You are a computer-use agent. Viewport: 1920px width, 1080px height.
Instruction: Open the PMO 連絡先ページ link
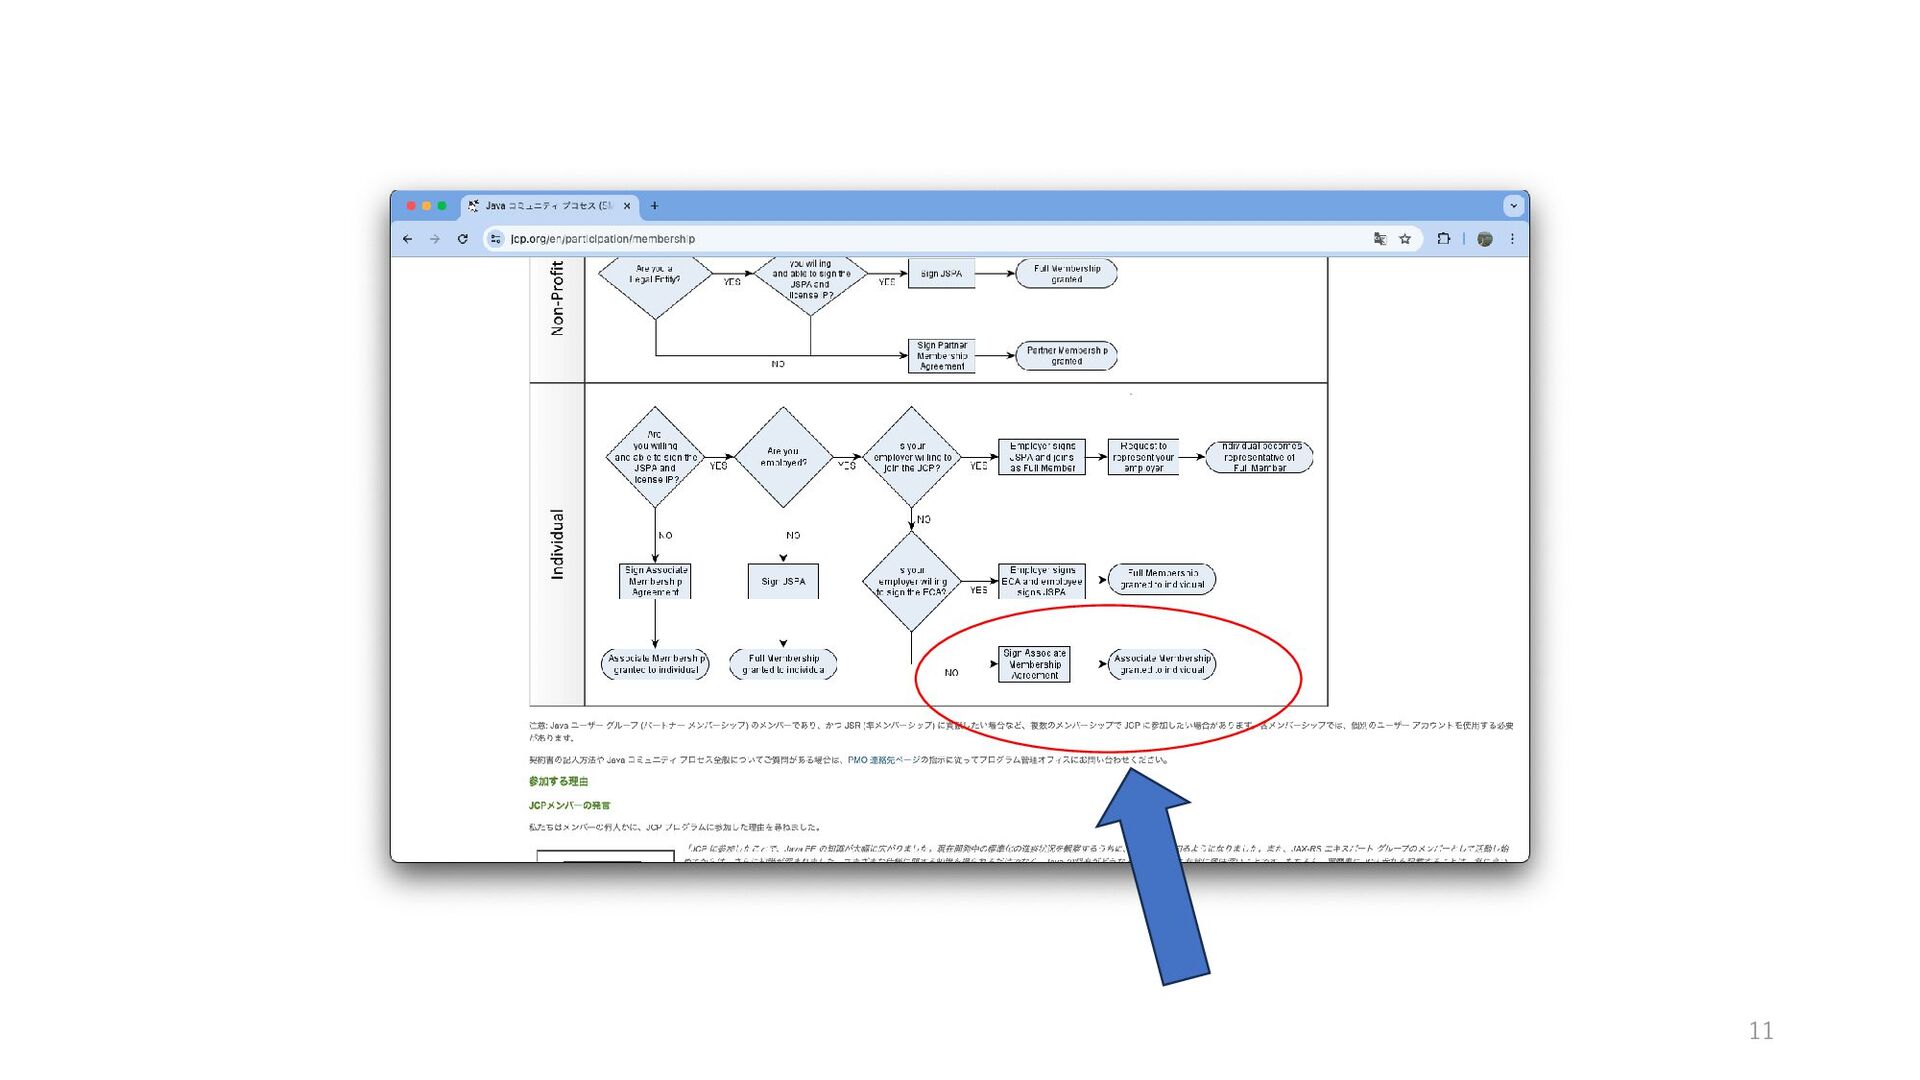click(883, 760)
